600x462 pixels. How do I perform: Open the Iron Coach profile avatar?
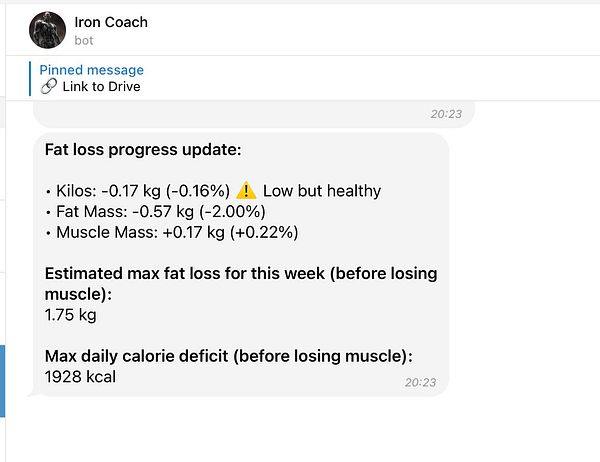(x=47, y=30)
